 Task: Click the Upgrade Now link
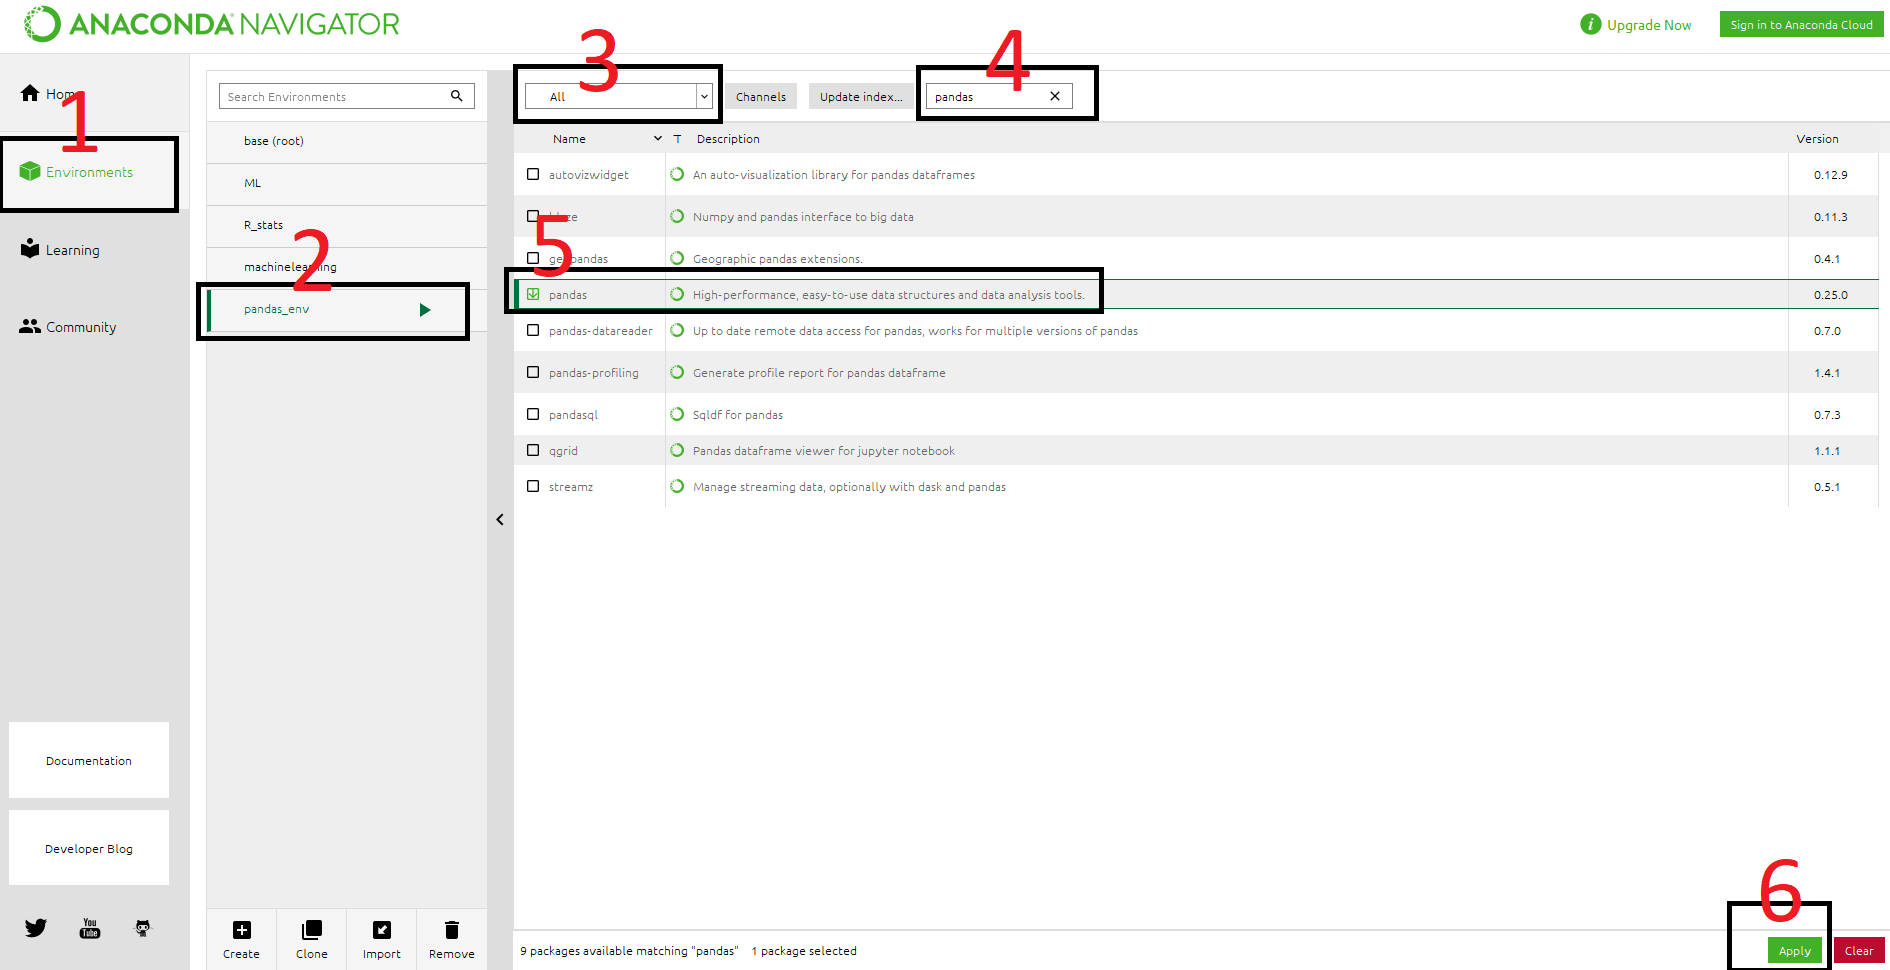(x=1649, y=25)
